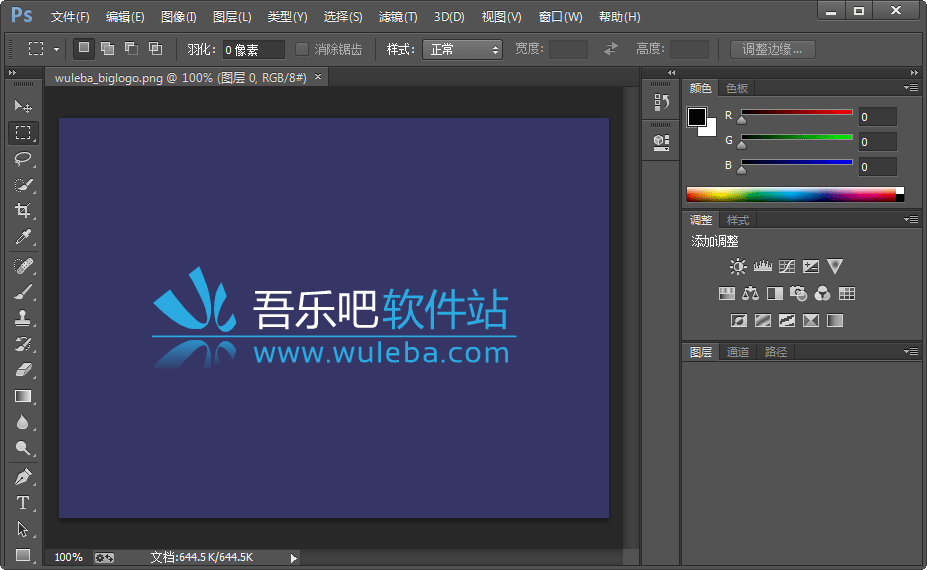The height and width of the screenshot is (570, 927).
Task: Select the Brush tool
Action: pyautogui.click(x=23, y=292)
